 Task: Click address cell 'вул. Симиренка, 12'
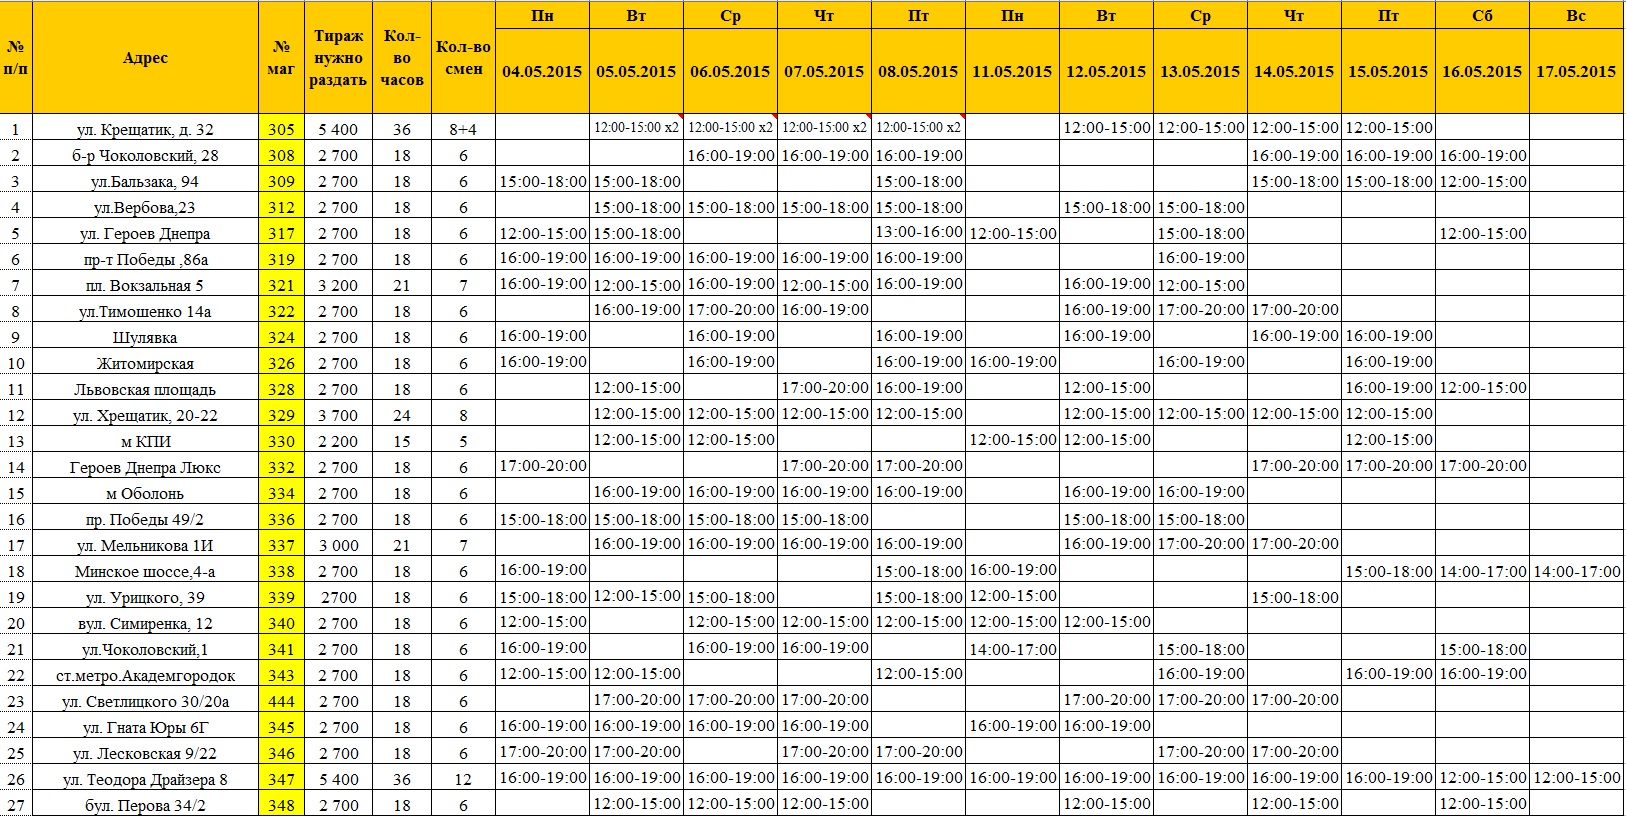tap(145, 623)
